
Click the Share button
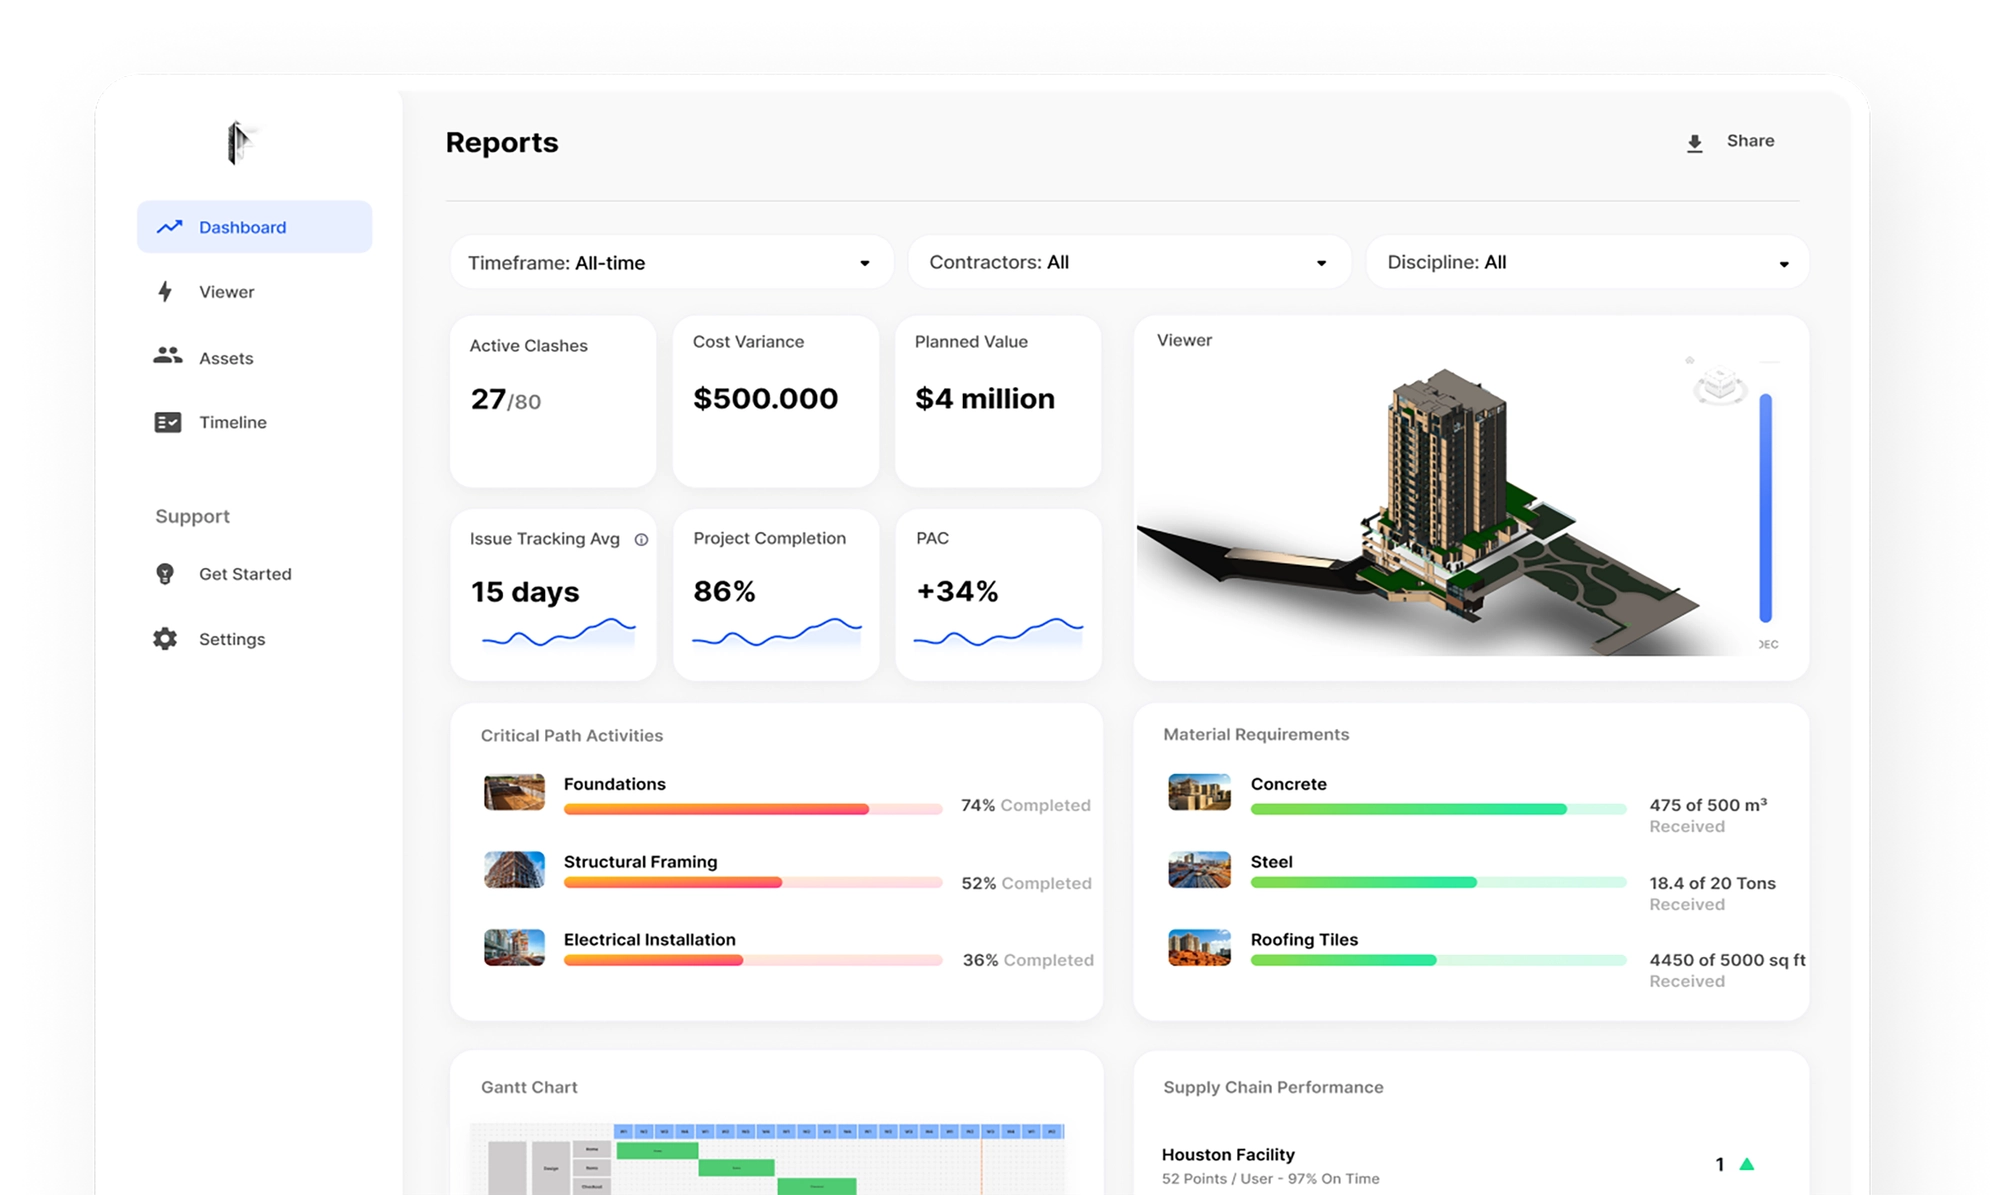(x=1749, y=141)
